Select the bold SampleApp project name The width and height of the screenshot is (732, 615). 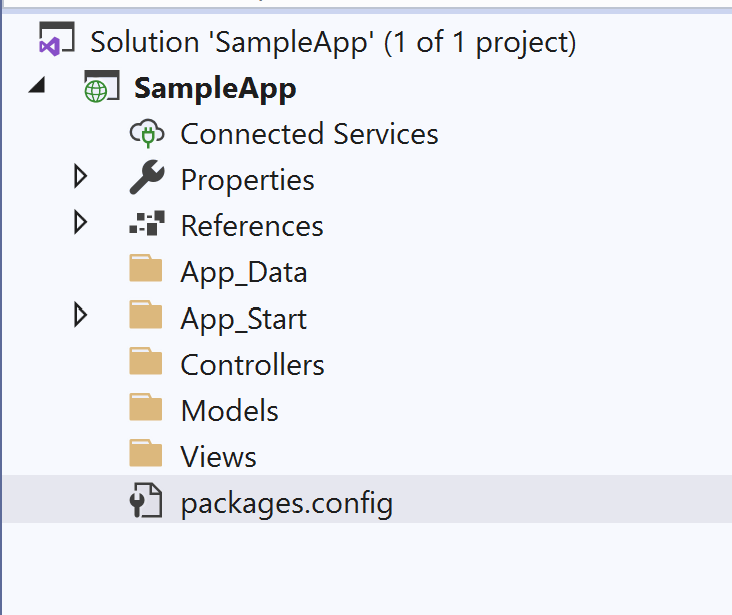tap(215, 89)
